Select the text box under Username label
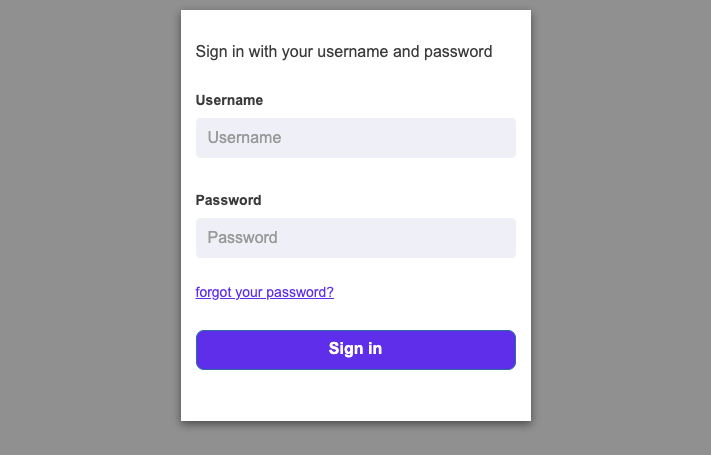This screenshot has width=711, height=455. pyautogui.click(x=355, y=138)
